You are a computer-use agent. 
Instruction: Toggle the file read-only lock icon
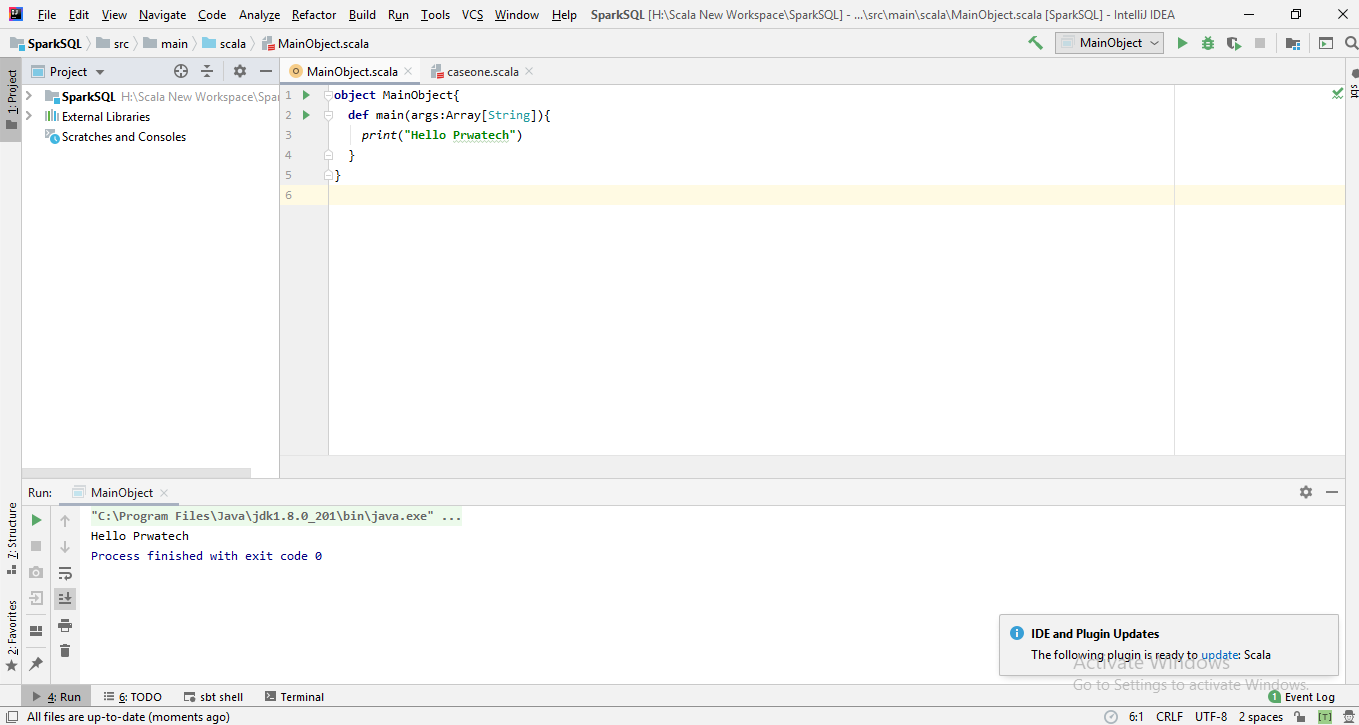pos(1299,717)
